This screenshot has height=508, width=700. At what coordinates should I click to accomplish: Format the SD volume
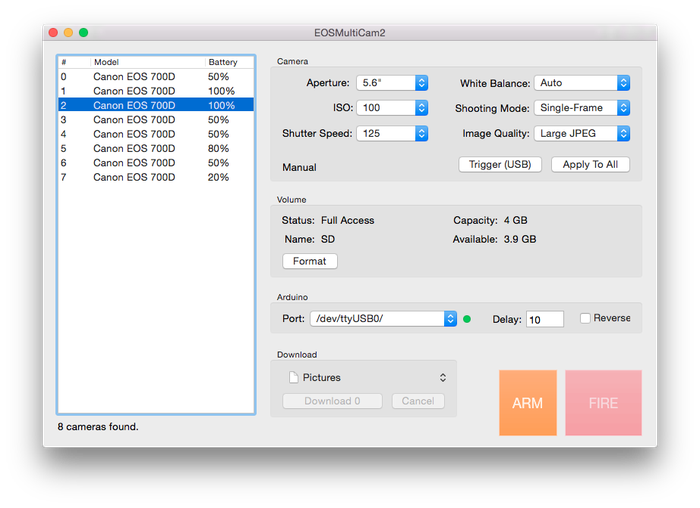coord(310,261)
